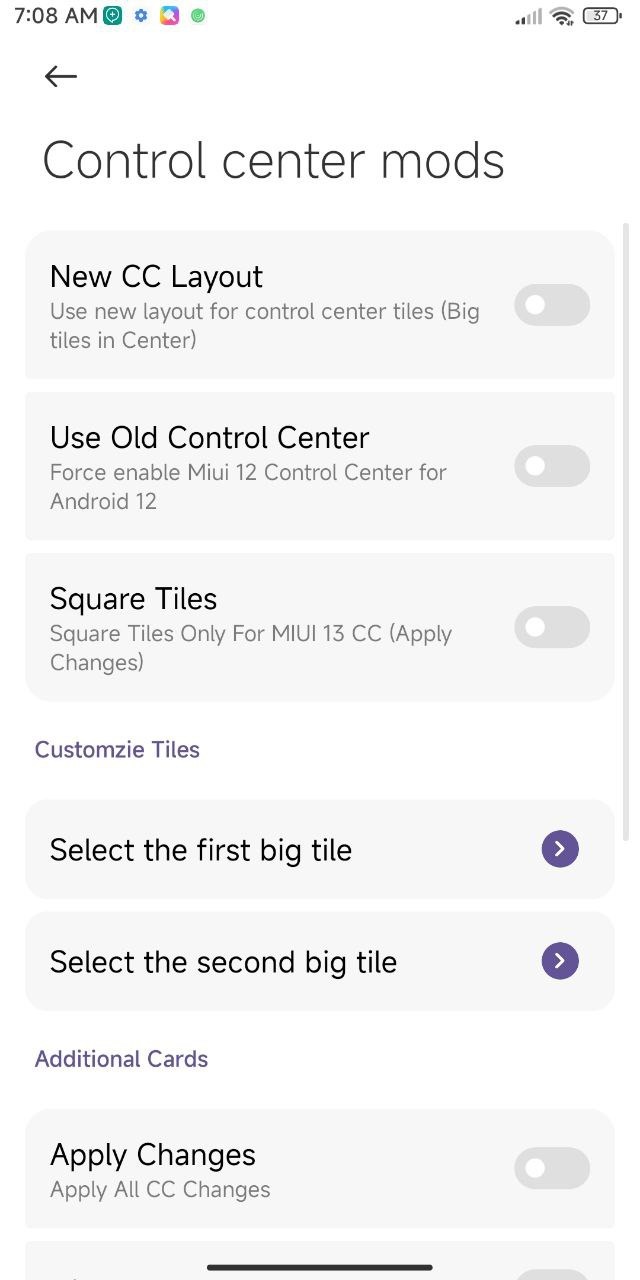
Task: Tap the green circle notification icon
Action: click(198, 16)
